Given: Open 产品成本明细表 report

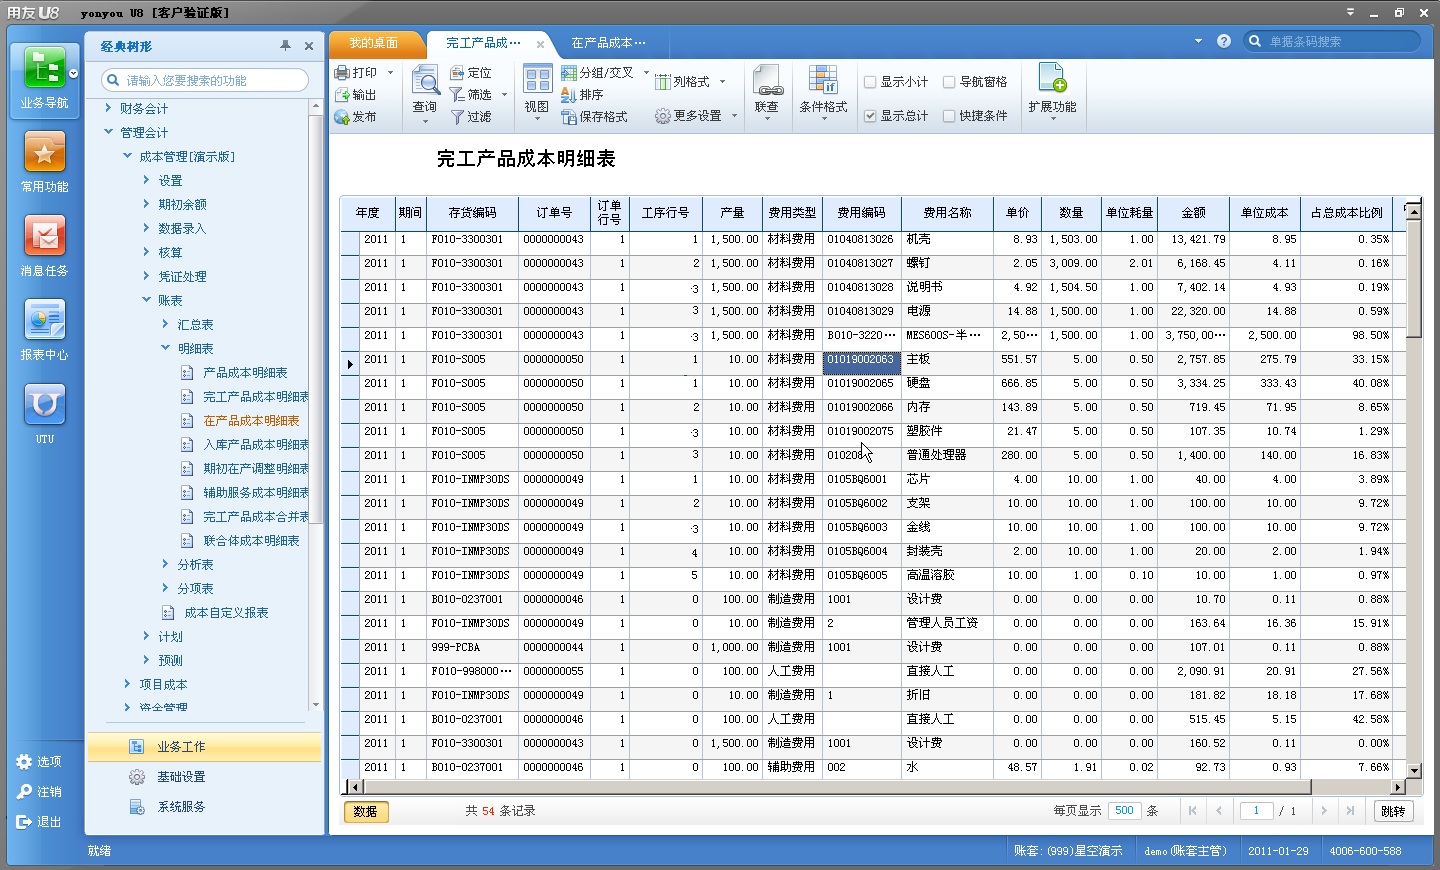Looking at the screenshot, I should click(245, 373).
